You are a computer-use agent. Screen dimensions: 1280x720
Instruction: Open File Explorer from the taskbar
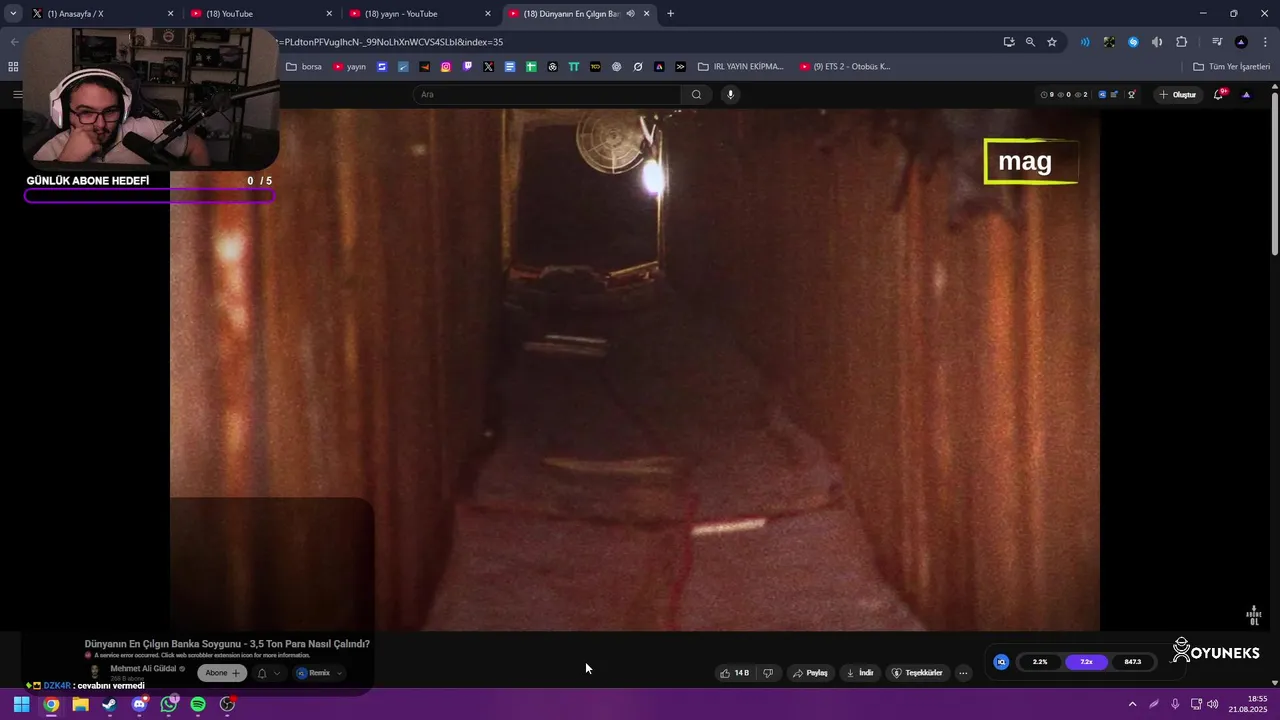(x=80, y=704)
